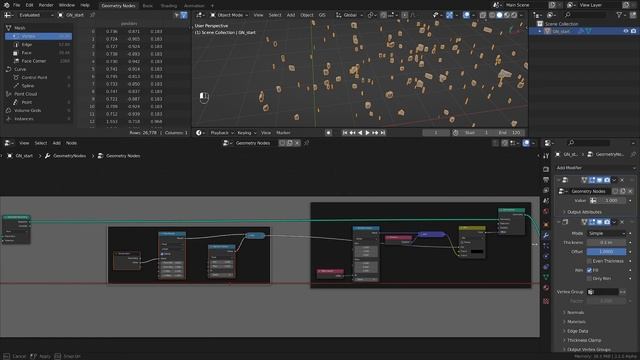Screen dimensions: 640x360
Task: Jump to first frame in timeline
Action: [x=345, y=133]
